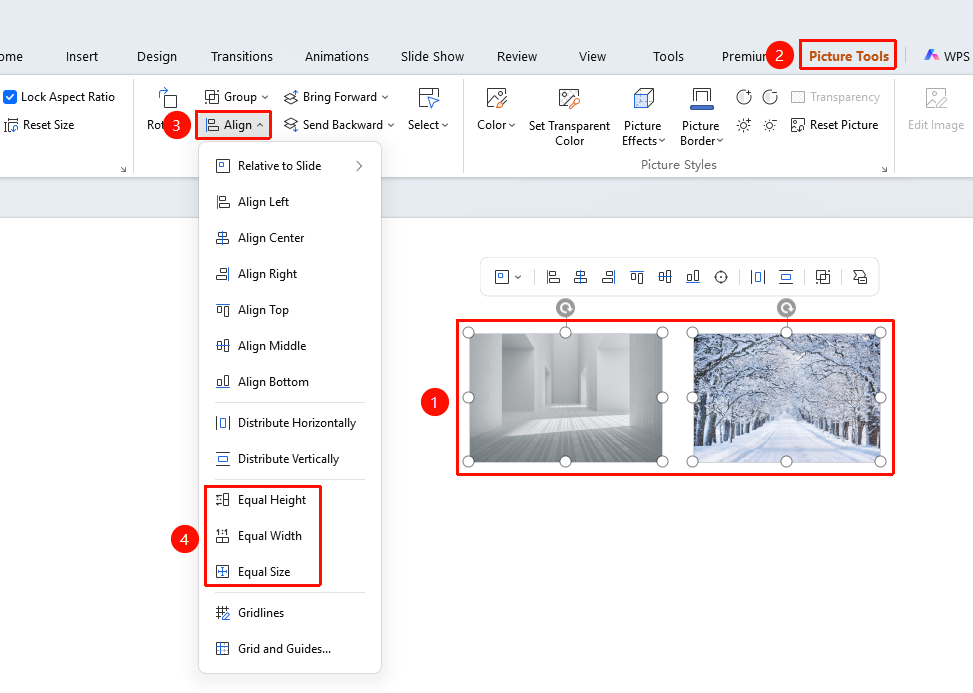
Task: Open the Slide Show tab
Action: [x=433, y=56]
